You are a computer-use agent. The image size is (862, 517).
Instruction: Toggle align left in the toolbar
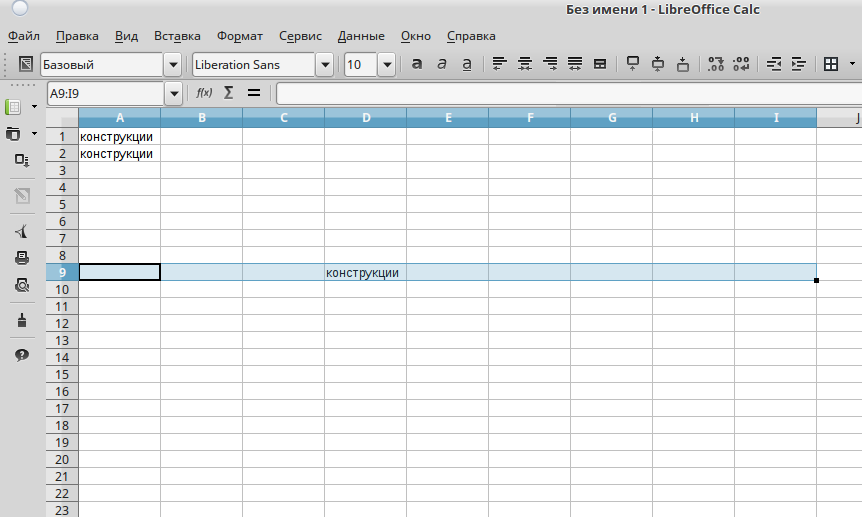pyautogui.click(x=499, y=65)
